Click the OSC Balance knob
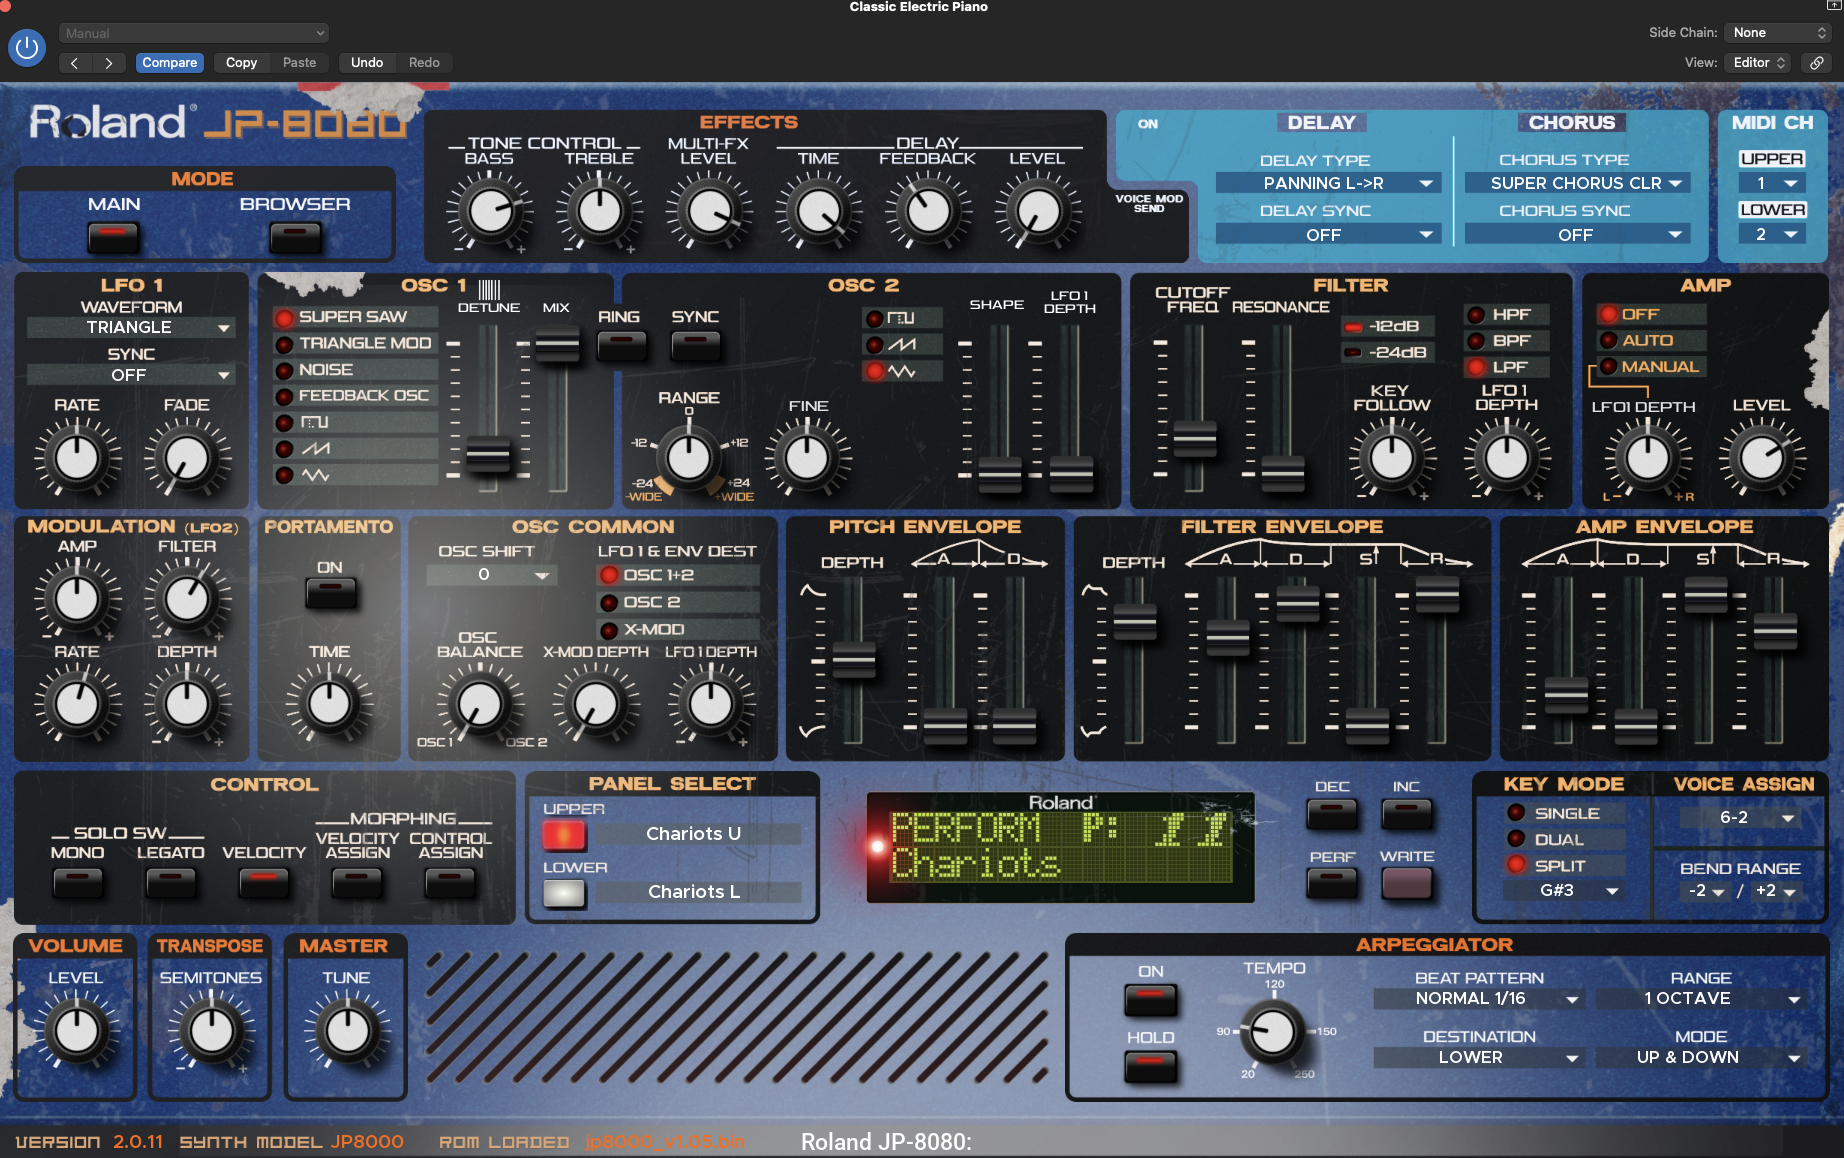This screenshot has height=1158, width=1844. pyautogui.click(x=480, y=704)
